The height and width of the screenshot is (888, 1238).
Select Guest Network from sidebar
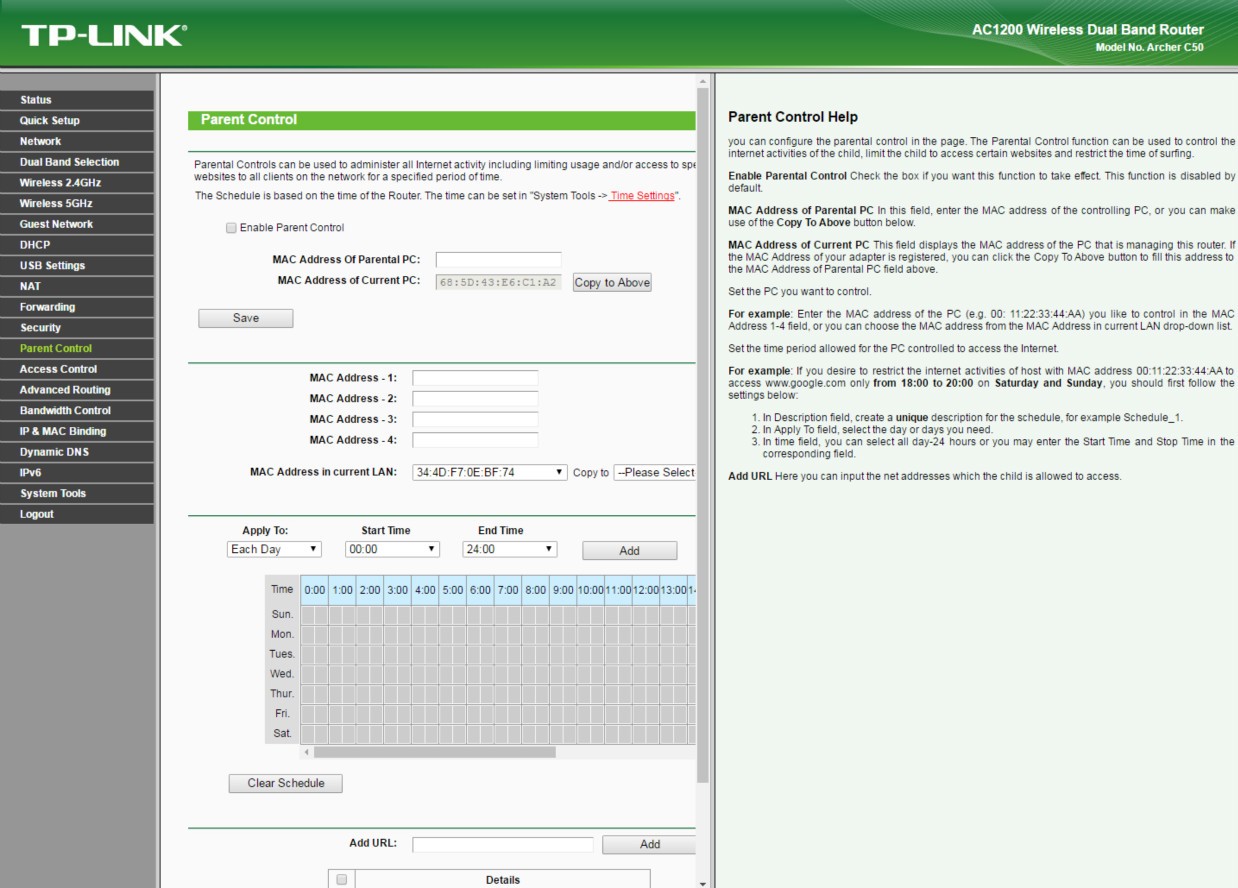click(56, 224)
